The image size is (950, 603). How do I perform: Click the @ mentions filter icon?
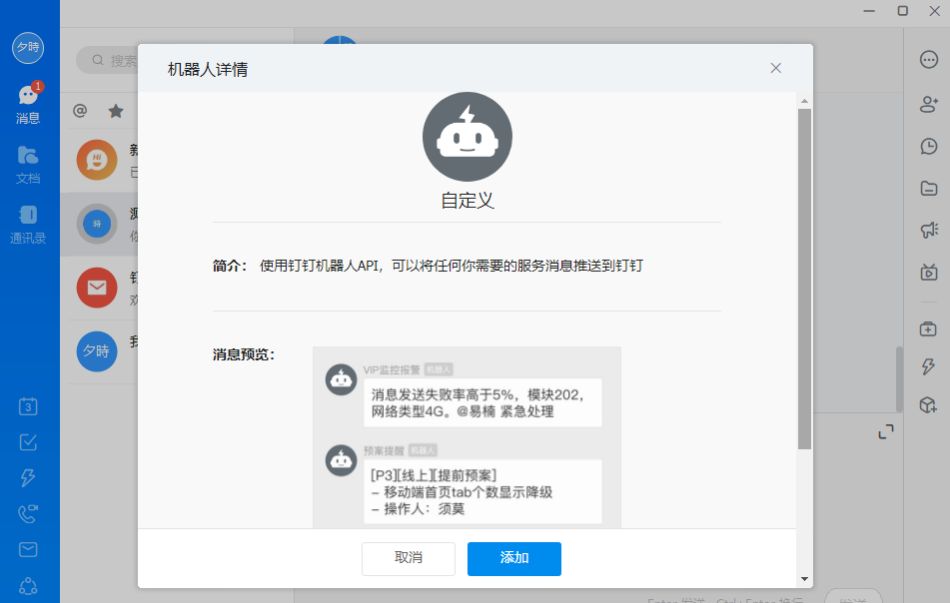(80, 111)
